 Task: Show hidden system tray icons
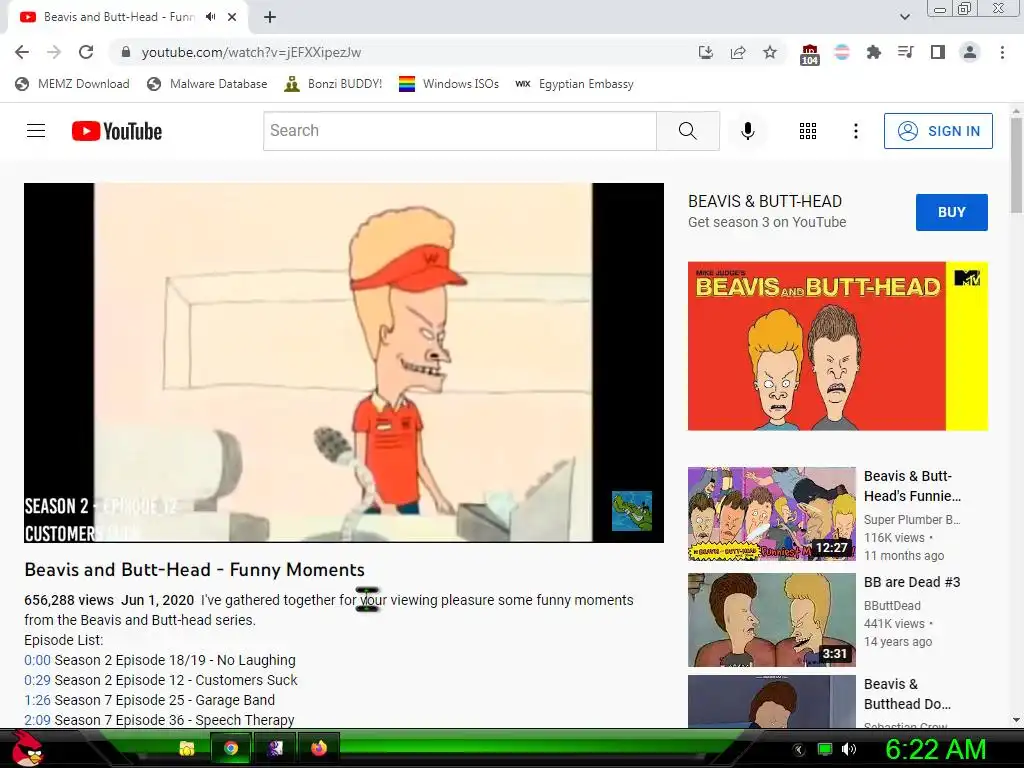point(798,750)
